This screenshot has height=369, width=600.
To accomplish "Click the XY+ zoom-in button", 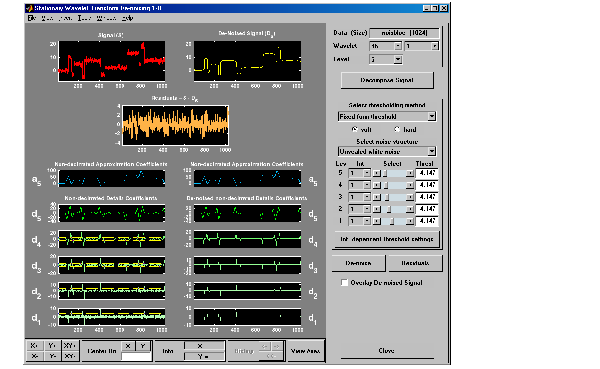I will point(69,346).
